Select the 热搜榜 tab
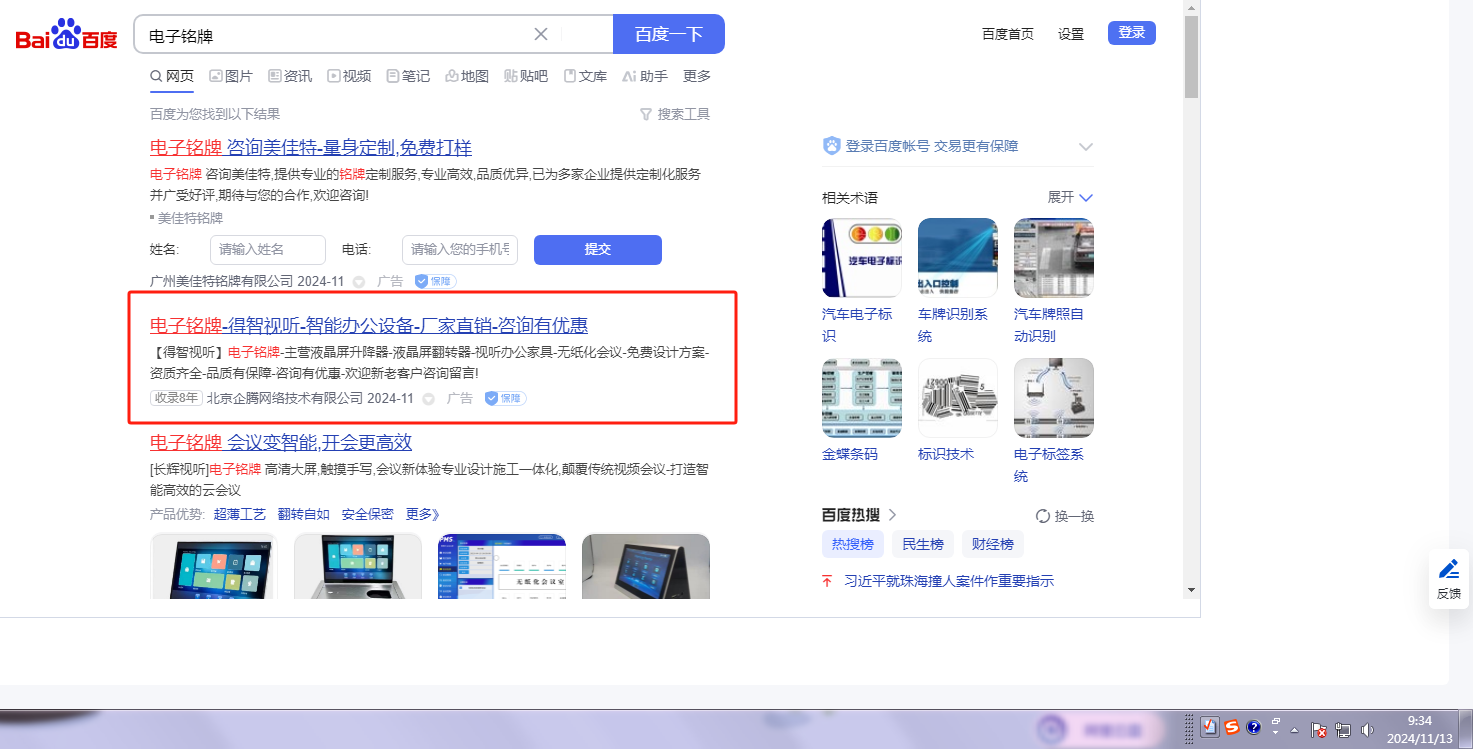This screenshot has height=749, width=1473. 853,544
